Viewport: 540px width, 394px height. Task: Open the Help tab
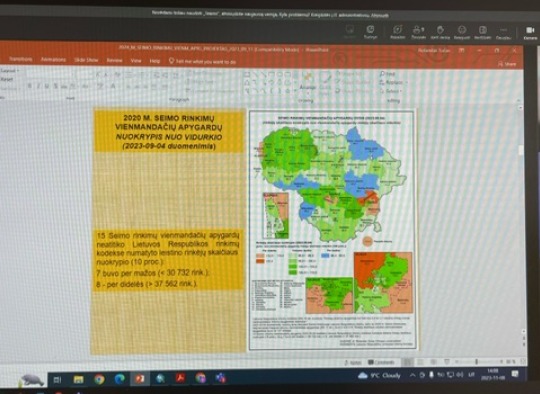pos(155,61)
